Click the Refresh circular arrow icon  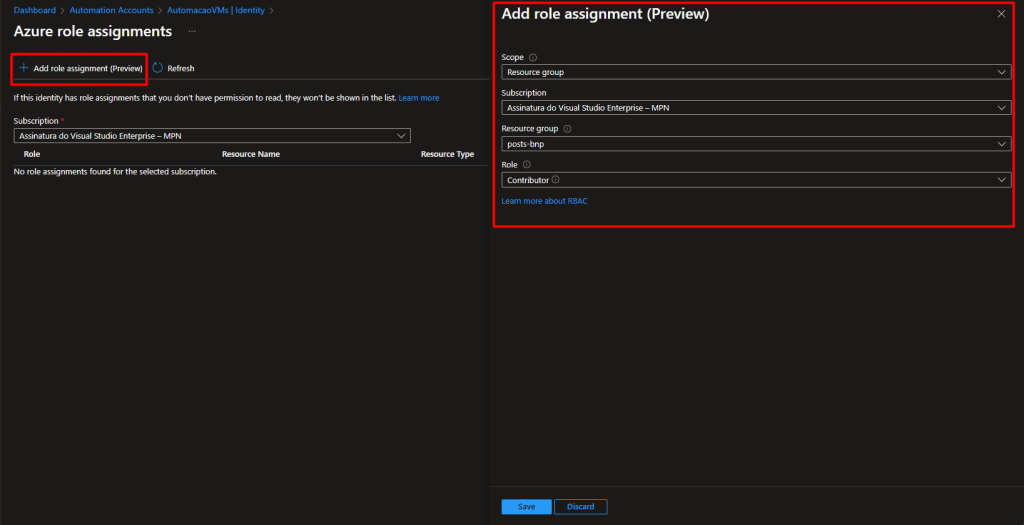pos(158,68)
